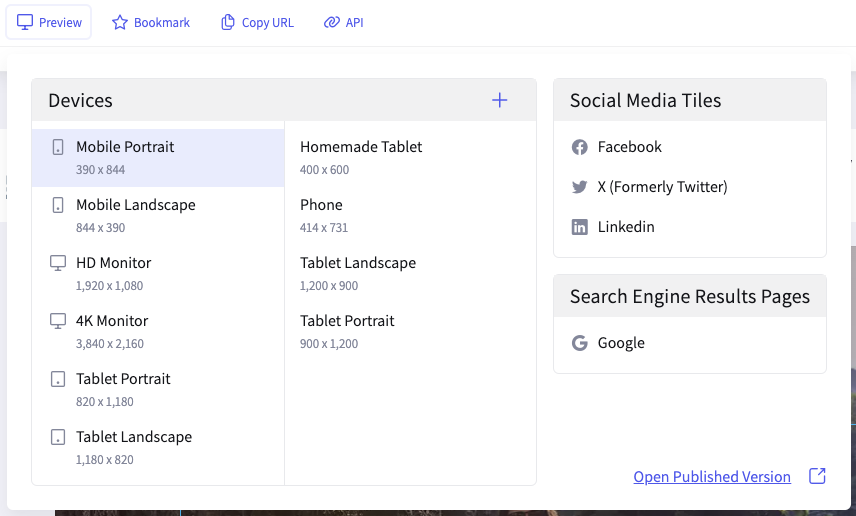Choose Tablet Portrait 820 x 1,180 preview
This screenshot has width=856, height=516.
point(123,389)
